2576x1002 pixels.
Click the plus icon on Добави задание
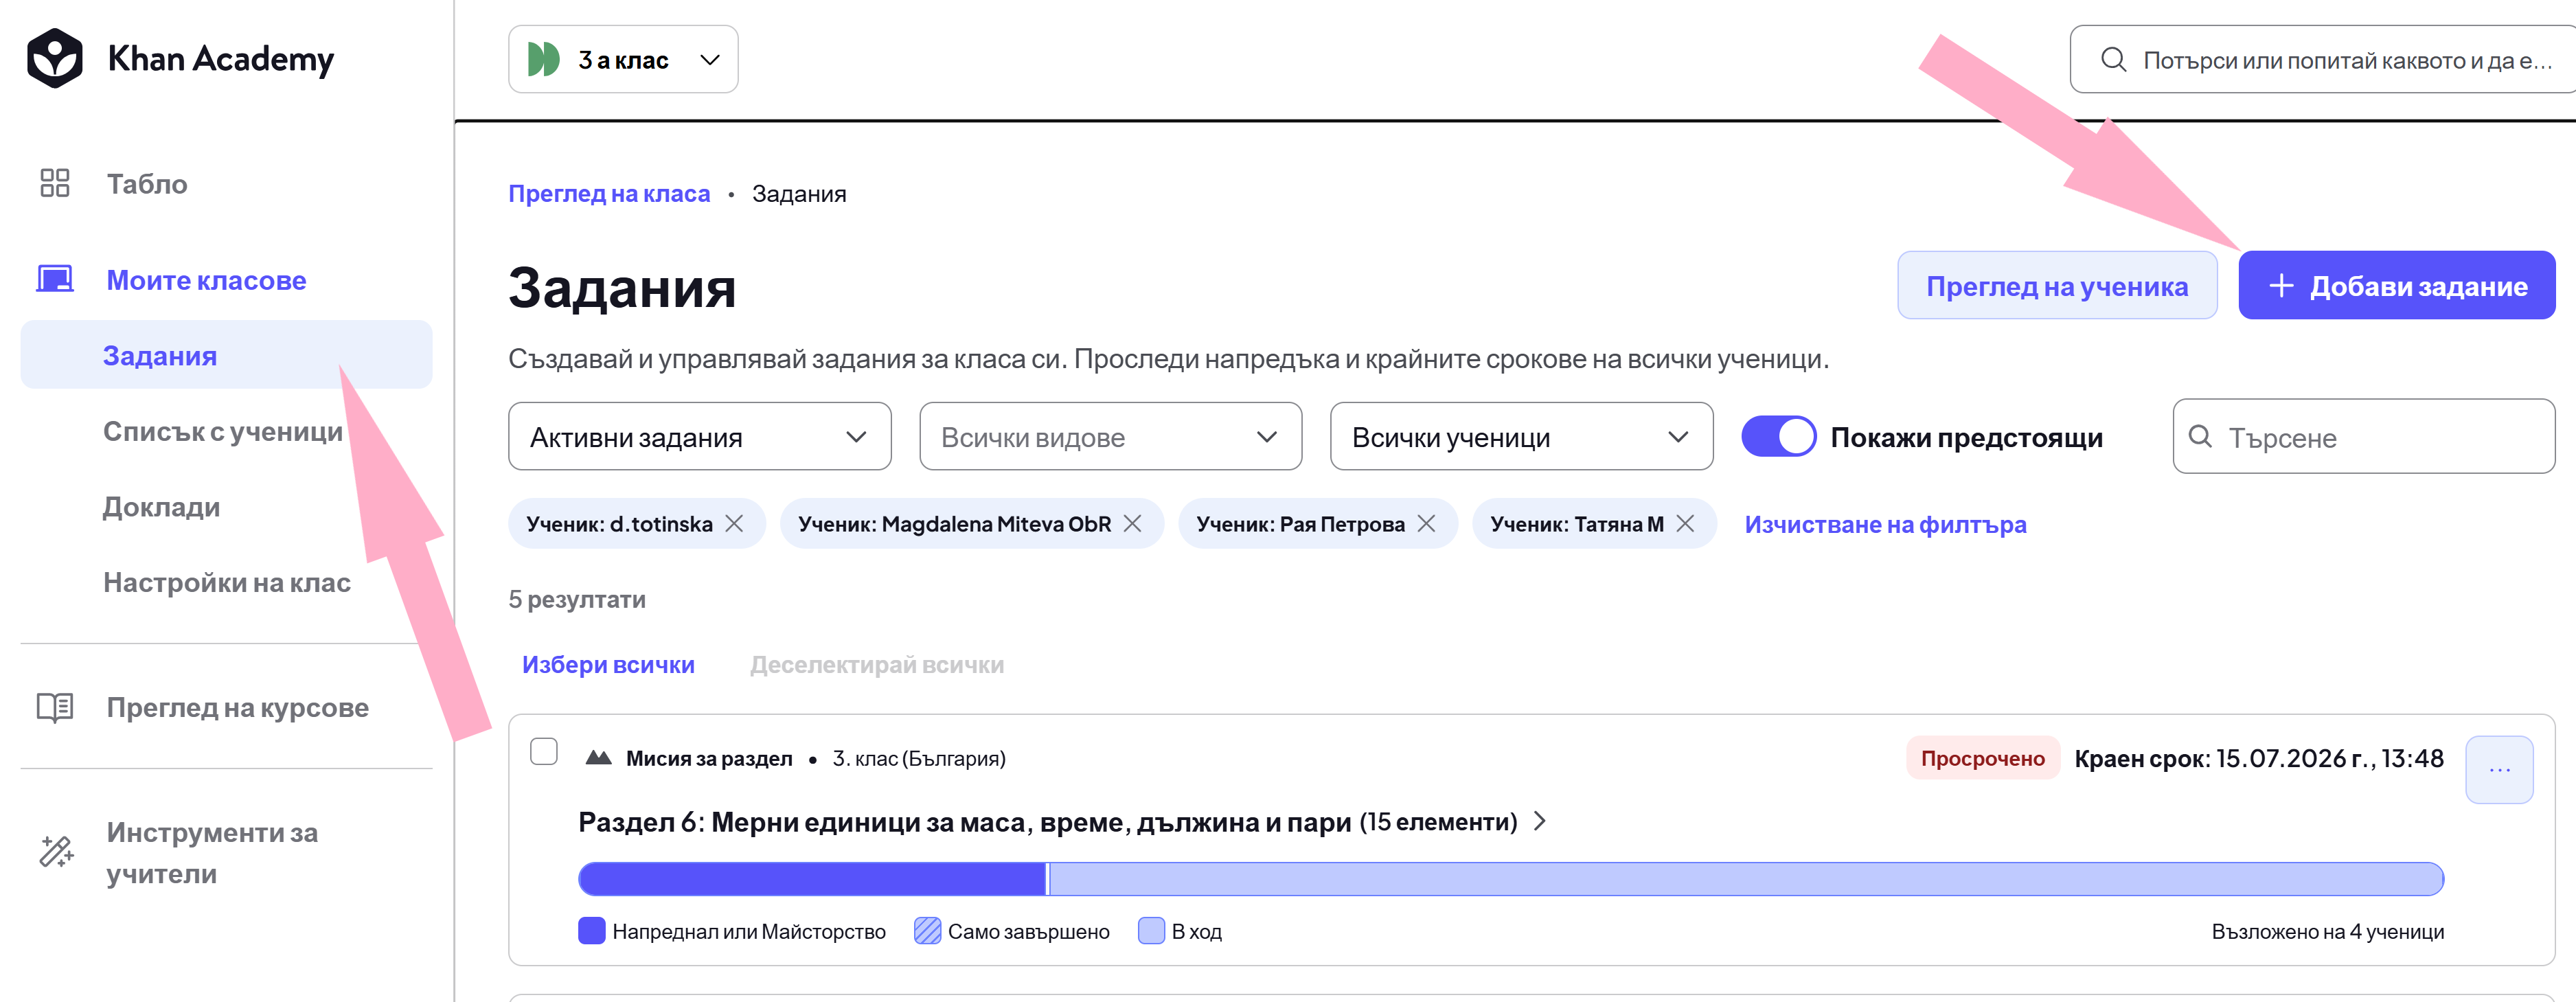[2281, 286]
